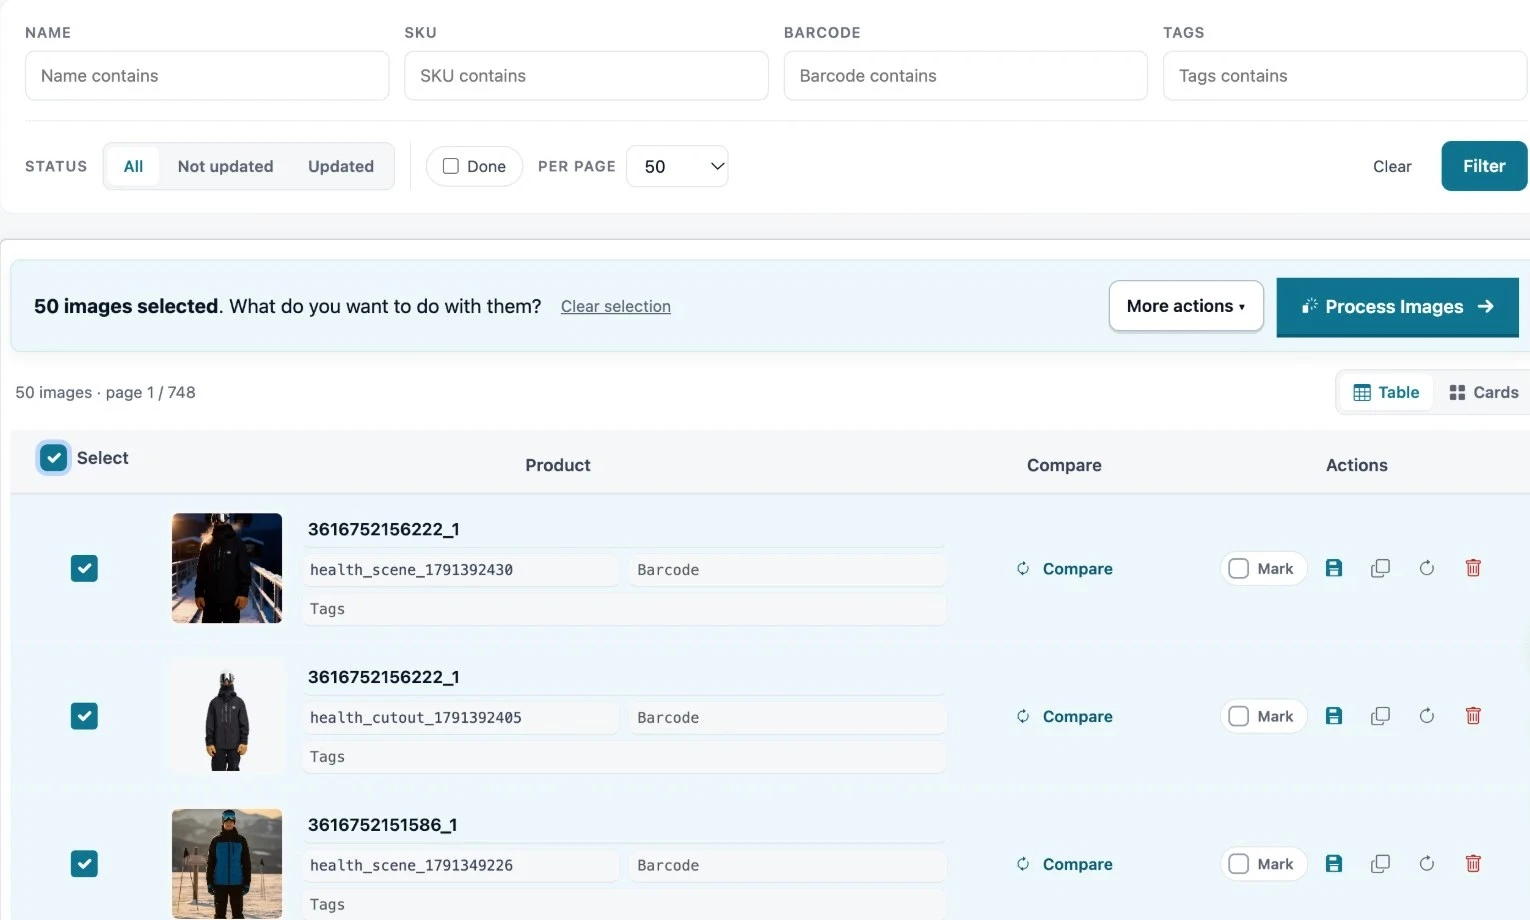
Task: Expand the More actions menu
Action: click(1186, 306)
